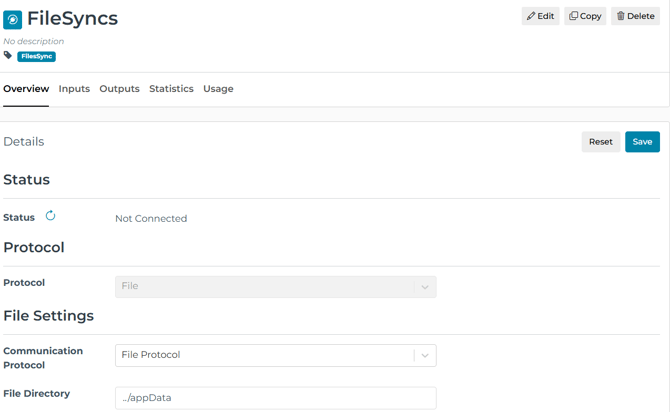Viewport: 670px width, 412px height.
Task: Open the FilesSync tag badge
Action: point(36,56)
